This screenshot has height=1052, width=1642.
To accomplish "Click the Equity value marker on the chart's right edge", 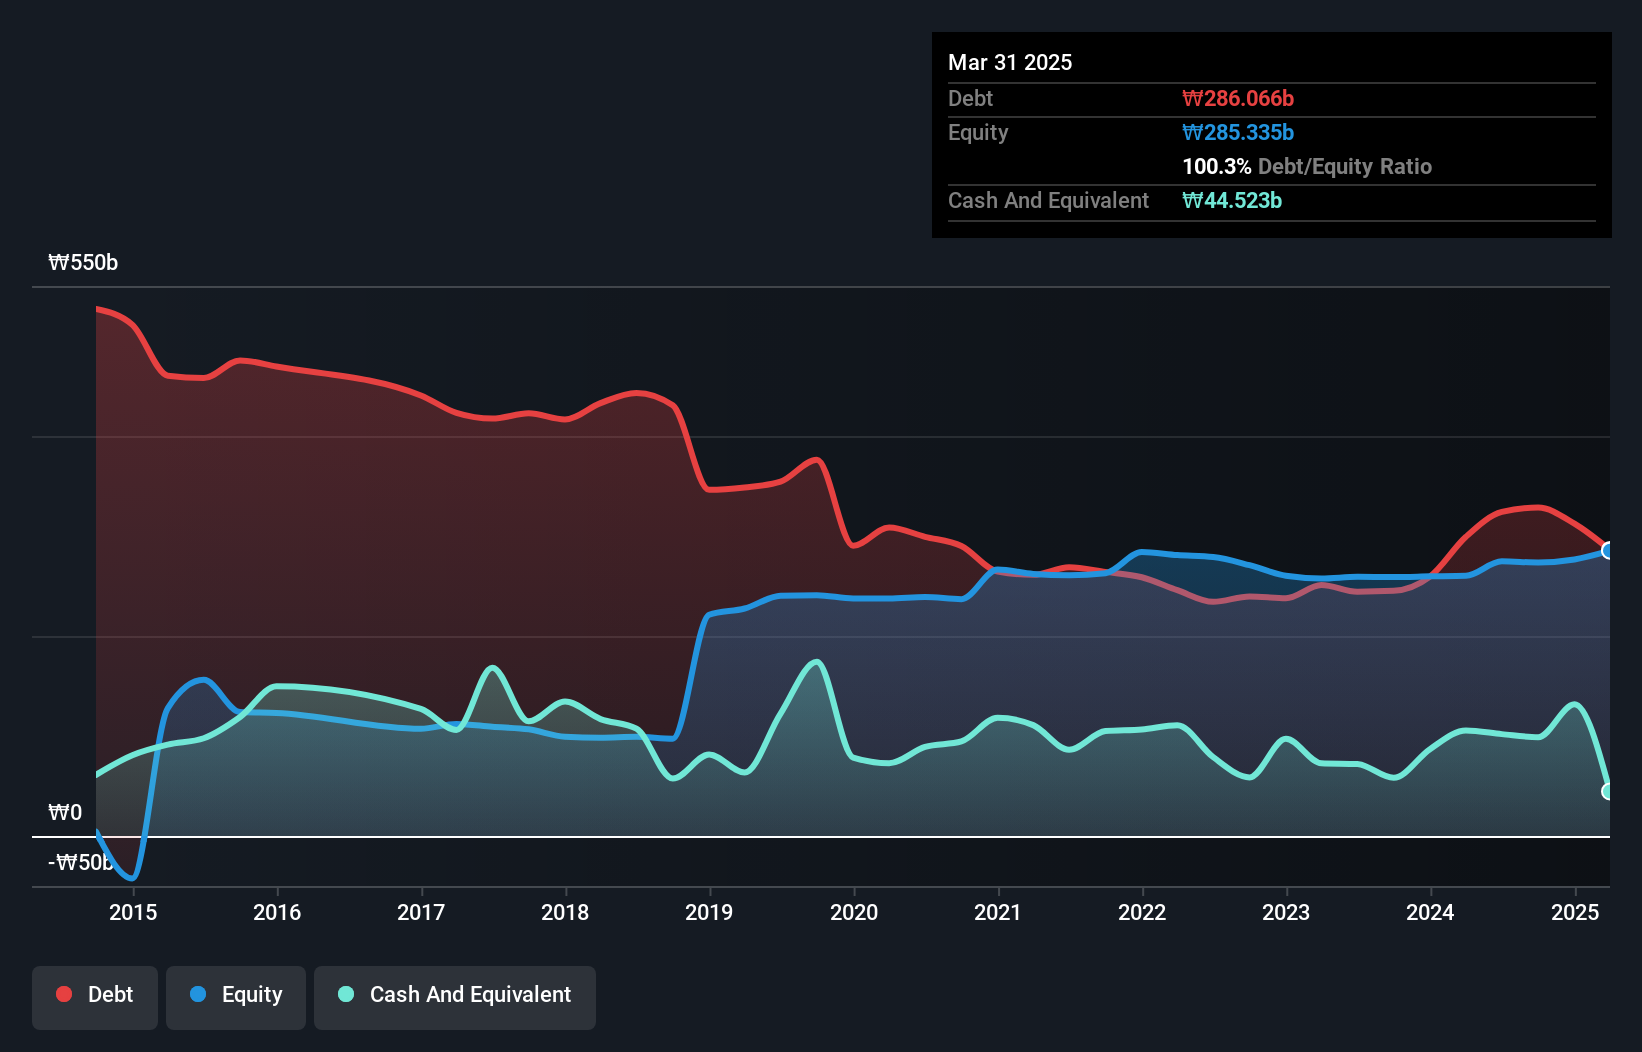I will click(1607, 551).
